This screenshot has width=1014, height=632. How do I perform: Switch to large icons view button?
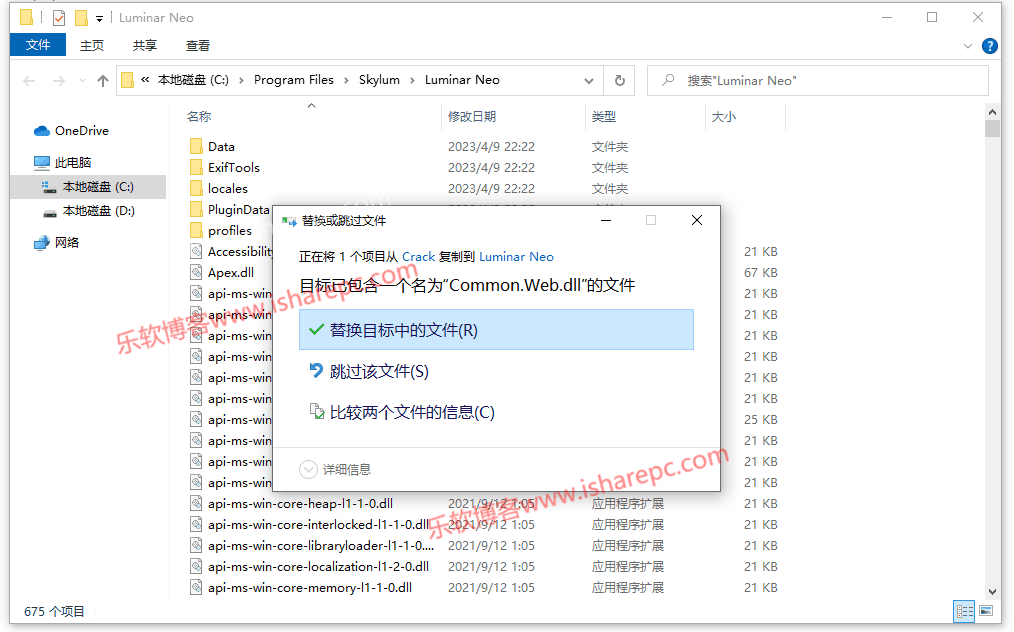tap(986, 611)
